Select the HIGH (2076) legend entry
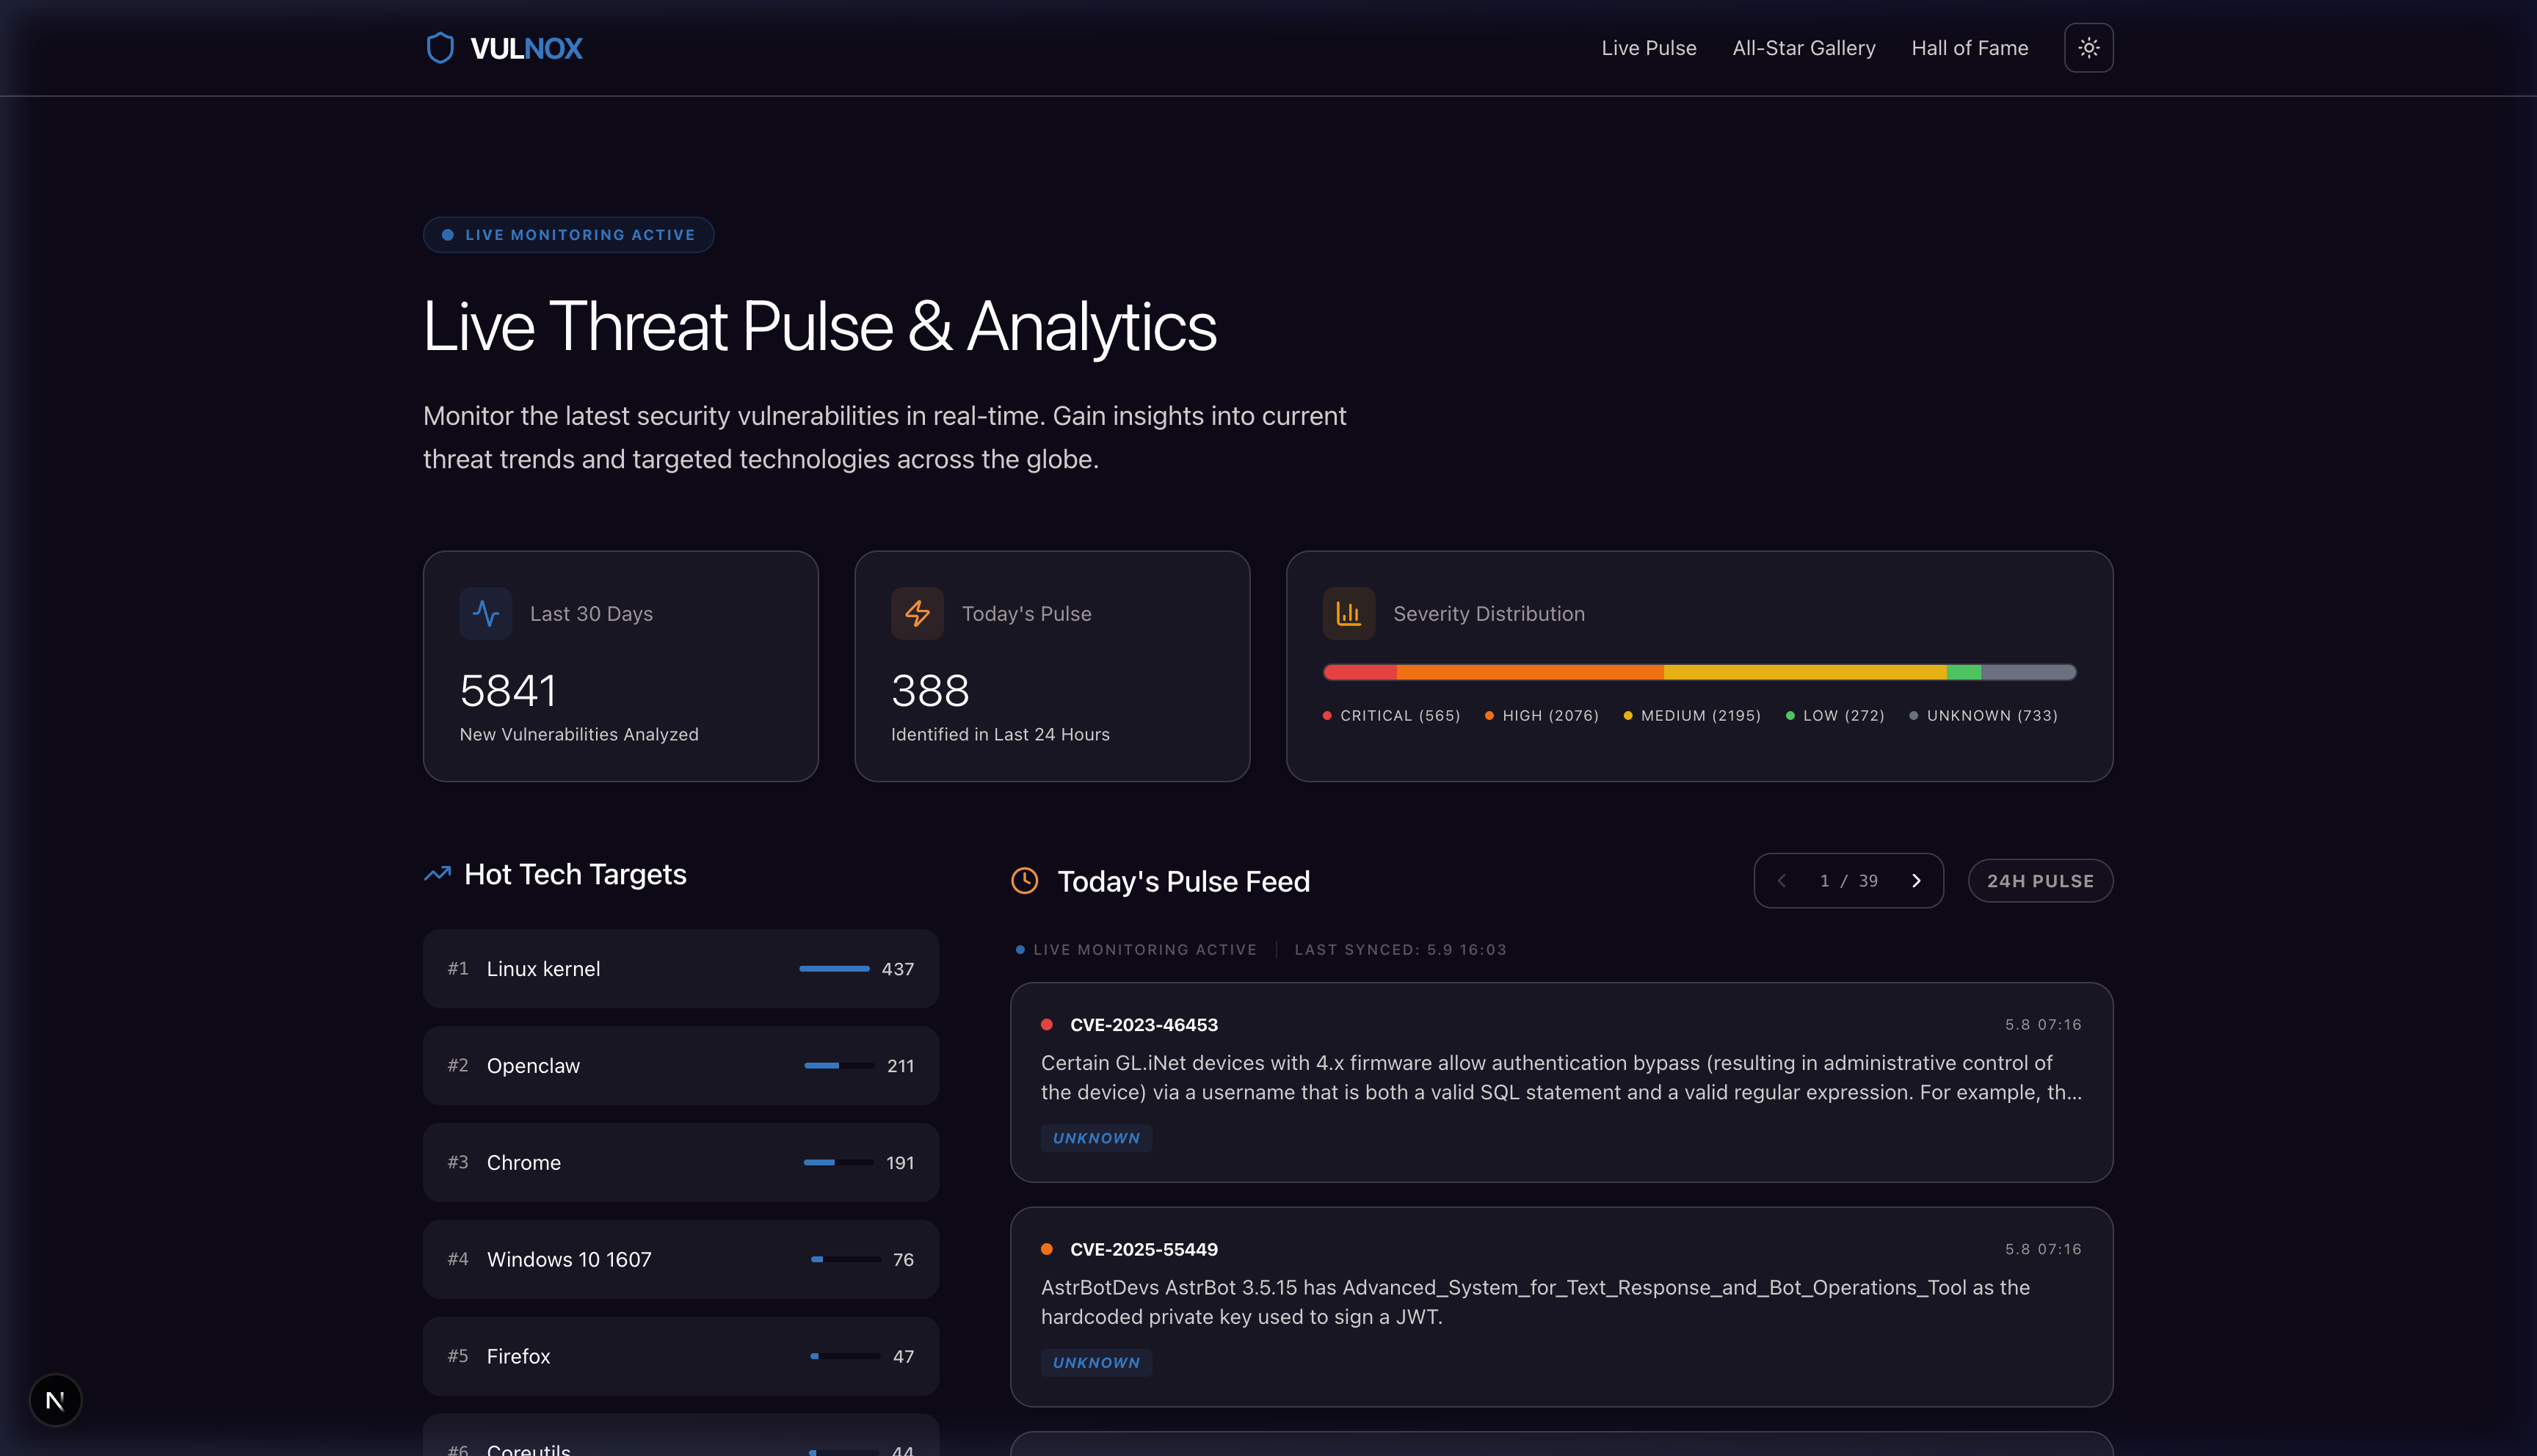 1541,716
